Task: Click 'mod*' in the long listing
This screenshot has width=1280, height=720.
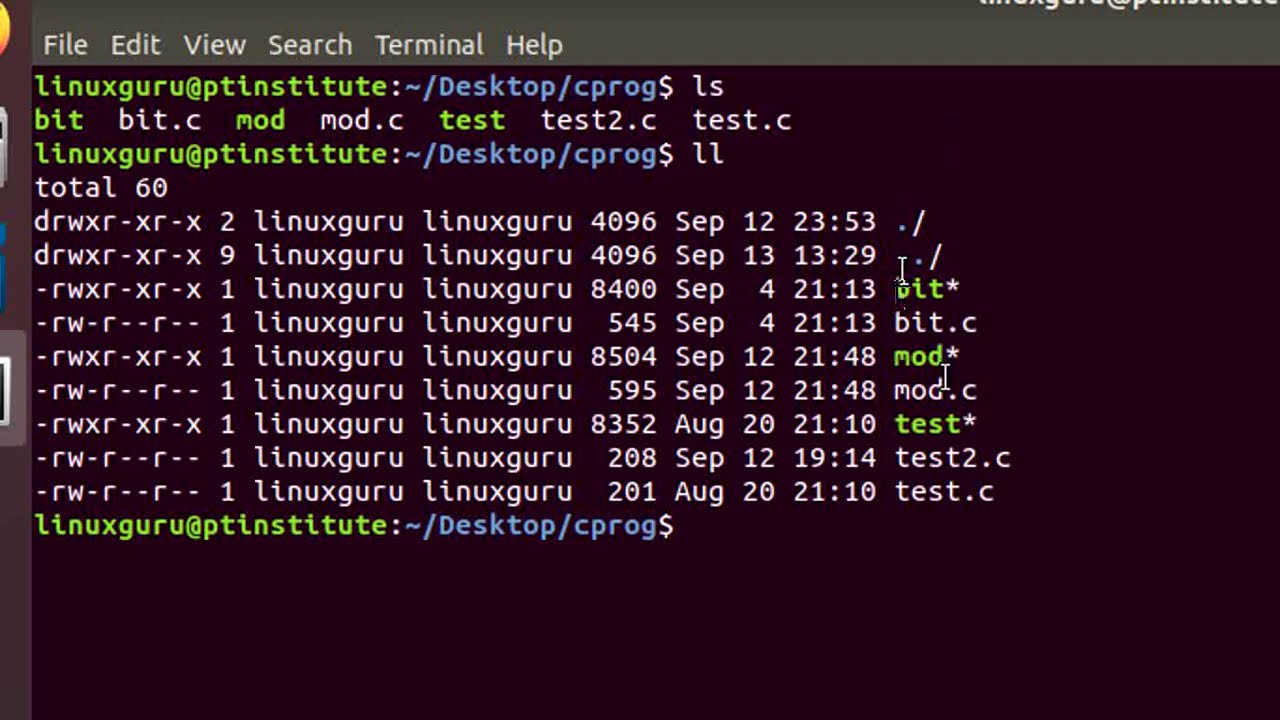Action: click(x=927, y=357)
